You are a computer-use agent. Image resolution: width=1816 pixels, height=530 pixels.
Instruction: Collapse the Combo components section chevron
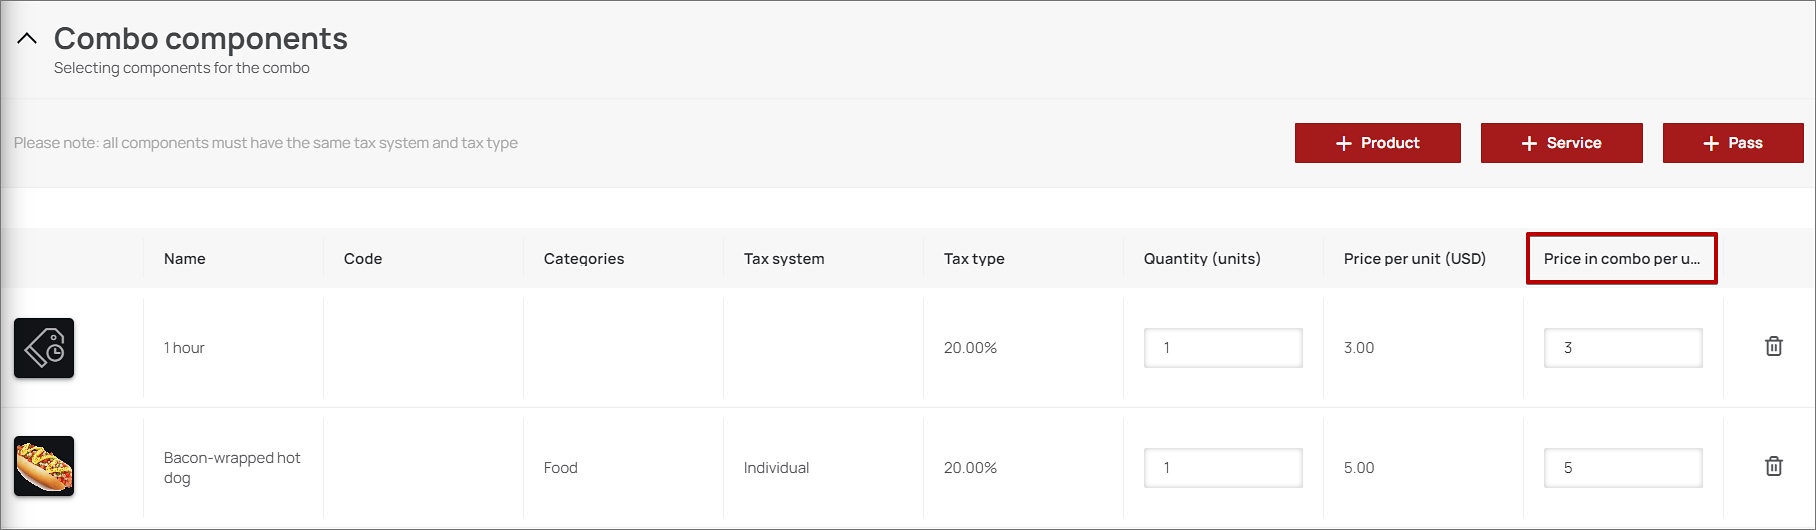[x=27, y=39]
